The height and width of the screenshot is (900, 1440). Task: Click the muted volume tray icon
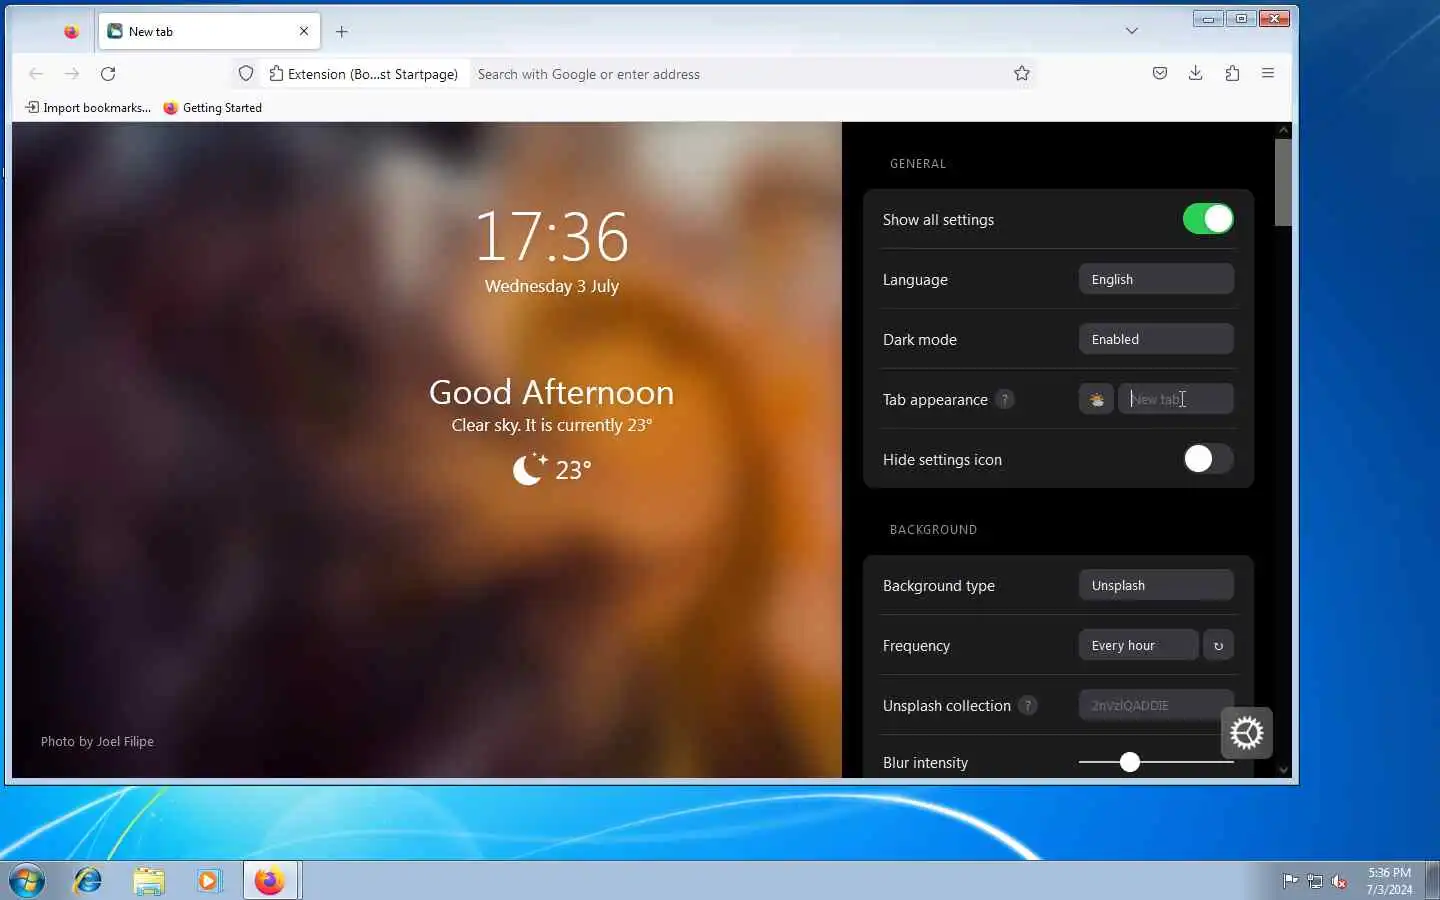pyautogui.click(x=1339, y=881)
